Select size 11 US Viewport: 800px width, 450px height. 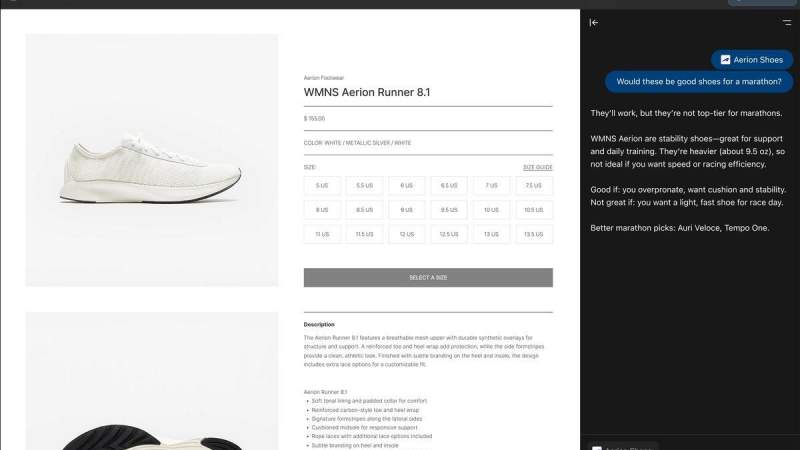coord(322,235)
